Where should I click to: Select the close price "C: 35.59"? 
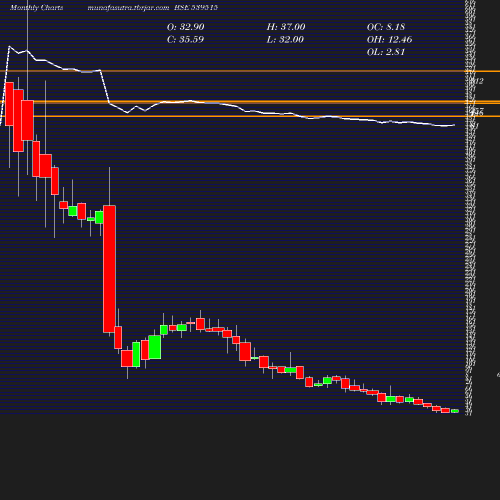(185, 40)
